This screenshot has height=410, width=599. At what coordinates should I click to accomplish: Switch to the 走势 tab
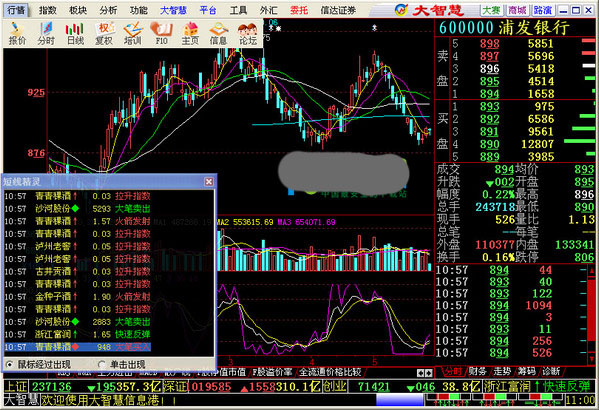coord(502,371)
